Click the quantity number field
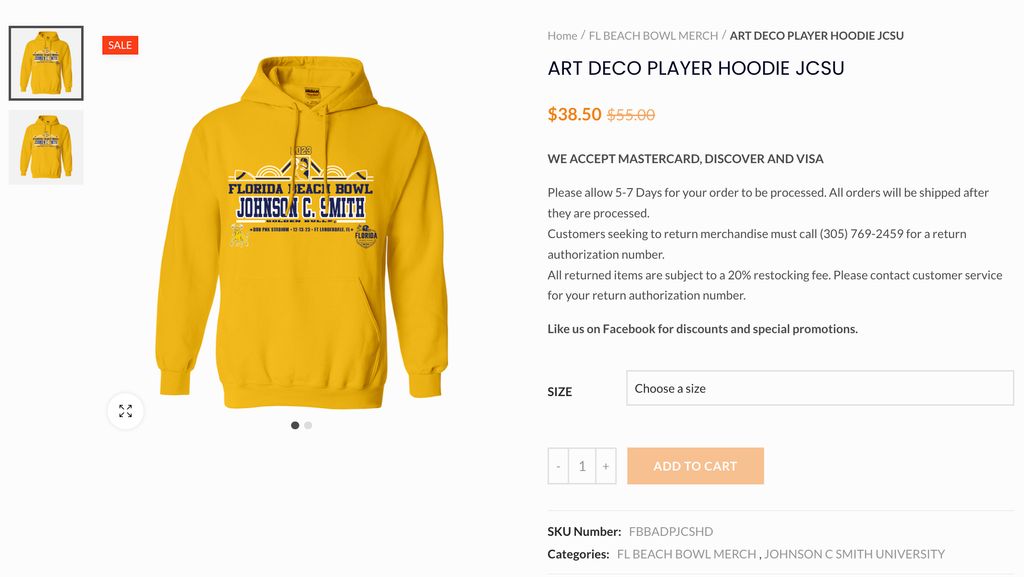 coord(582,466)
